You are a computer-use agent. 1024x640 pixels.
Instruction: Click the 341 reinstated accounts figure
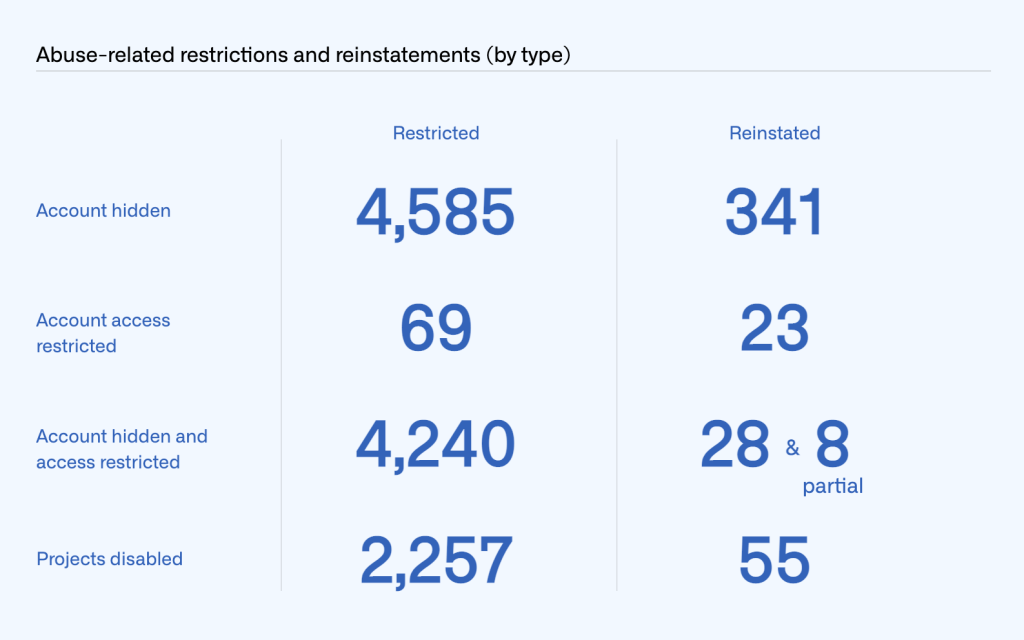point(774,213)
